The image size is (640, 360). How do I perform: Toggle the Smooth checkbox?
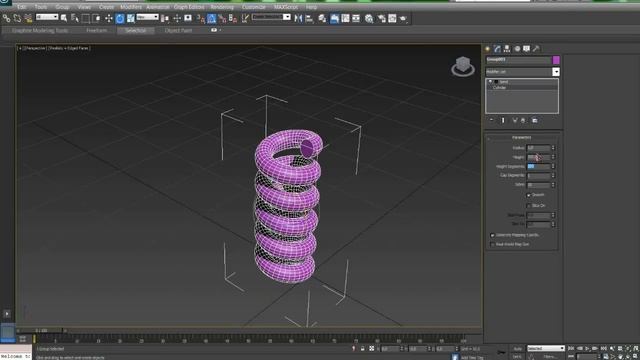[x=529, y=195]
